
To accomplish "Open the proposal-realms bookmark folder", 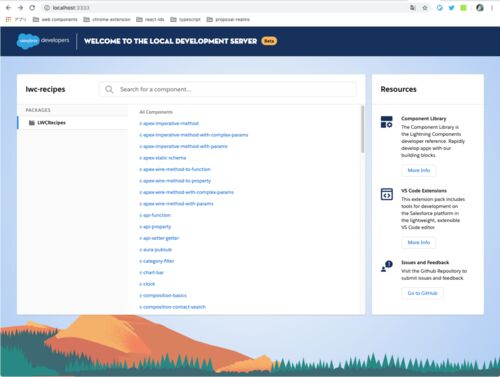I will point(228,19).
